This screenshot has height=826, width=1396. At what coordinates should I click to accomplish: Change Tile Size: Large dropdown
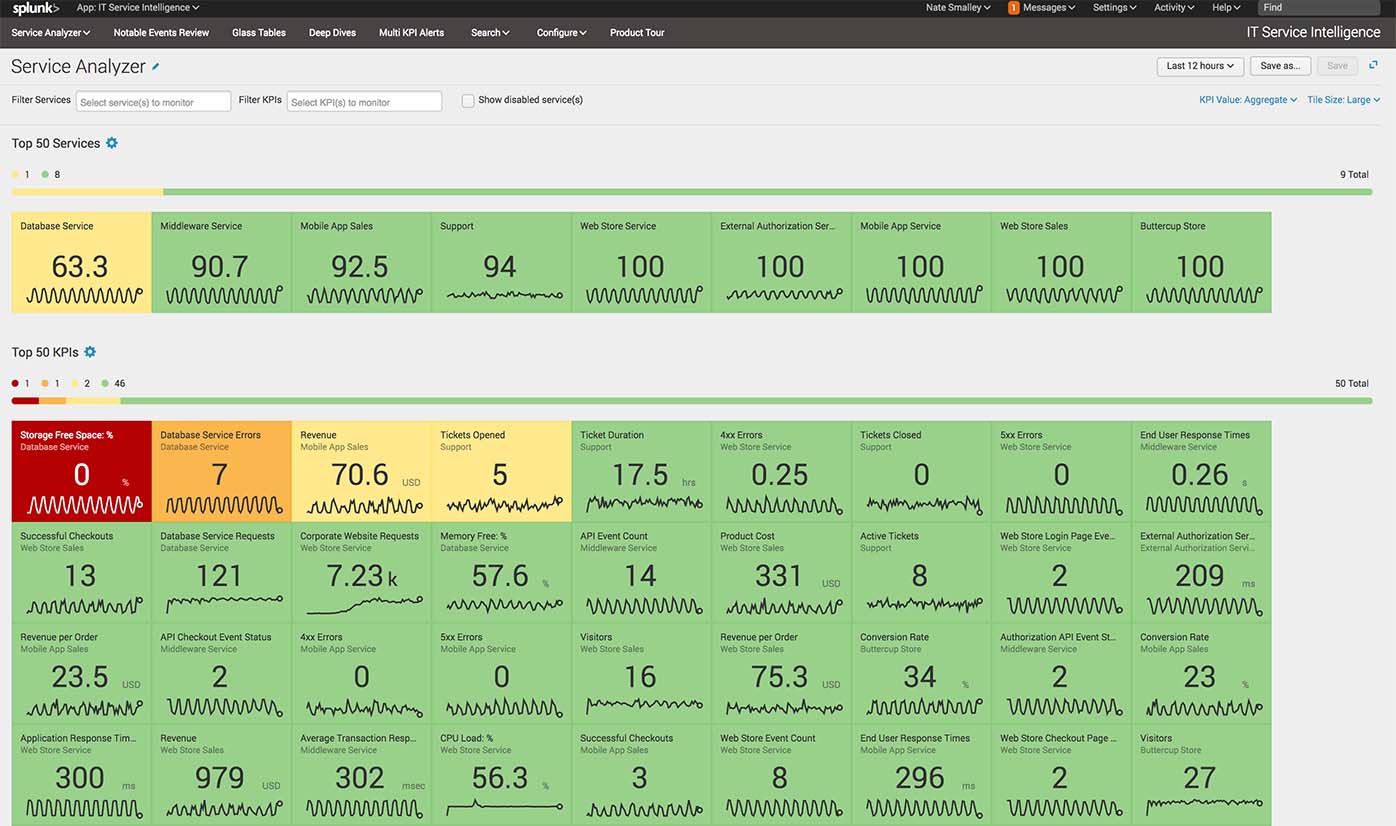coord(1343,100)
